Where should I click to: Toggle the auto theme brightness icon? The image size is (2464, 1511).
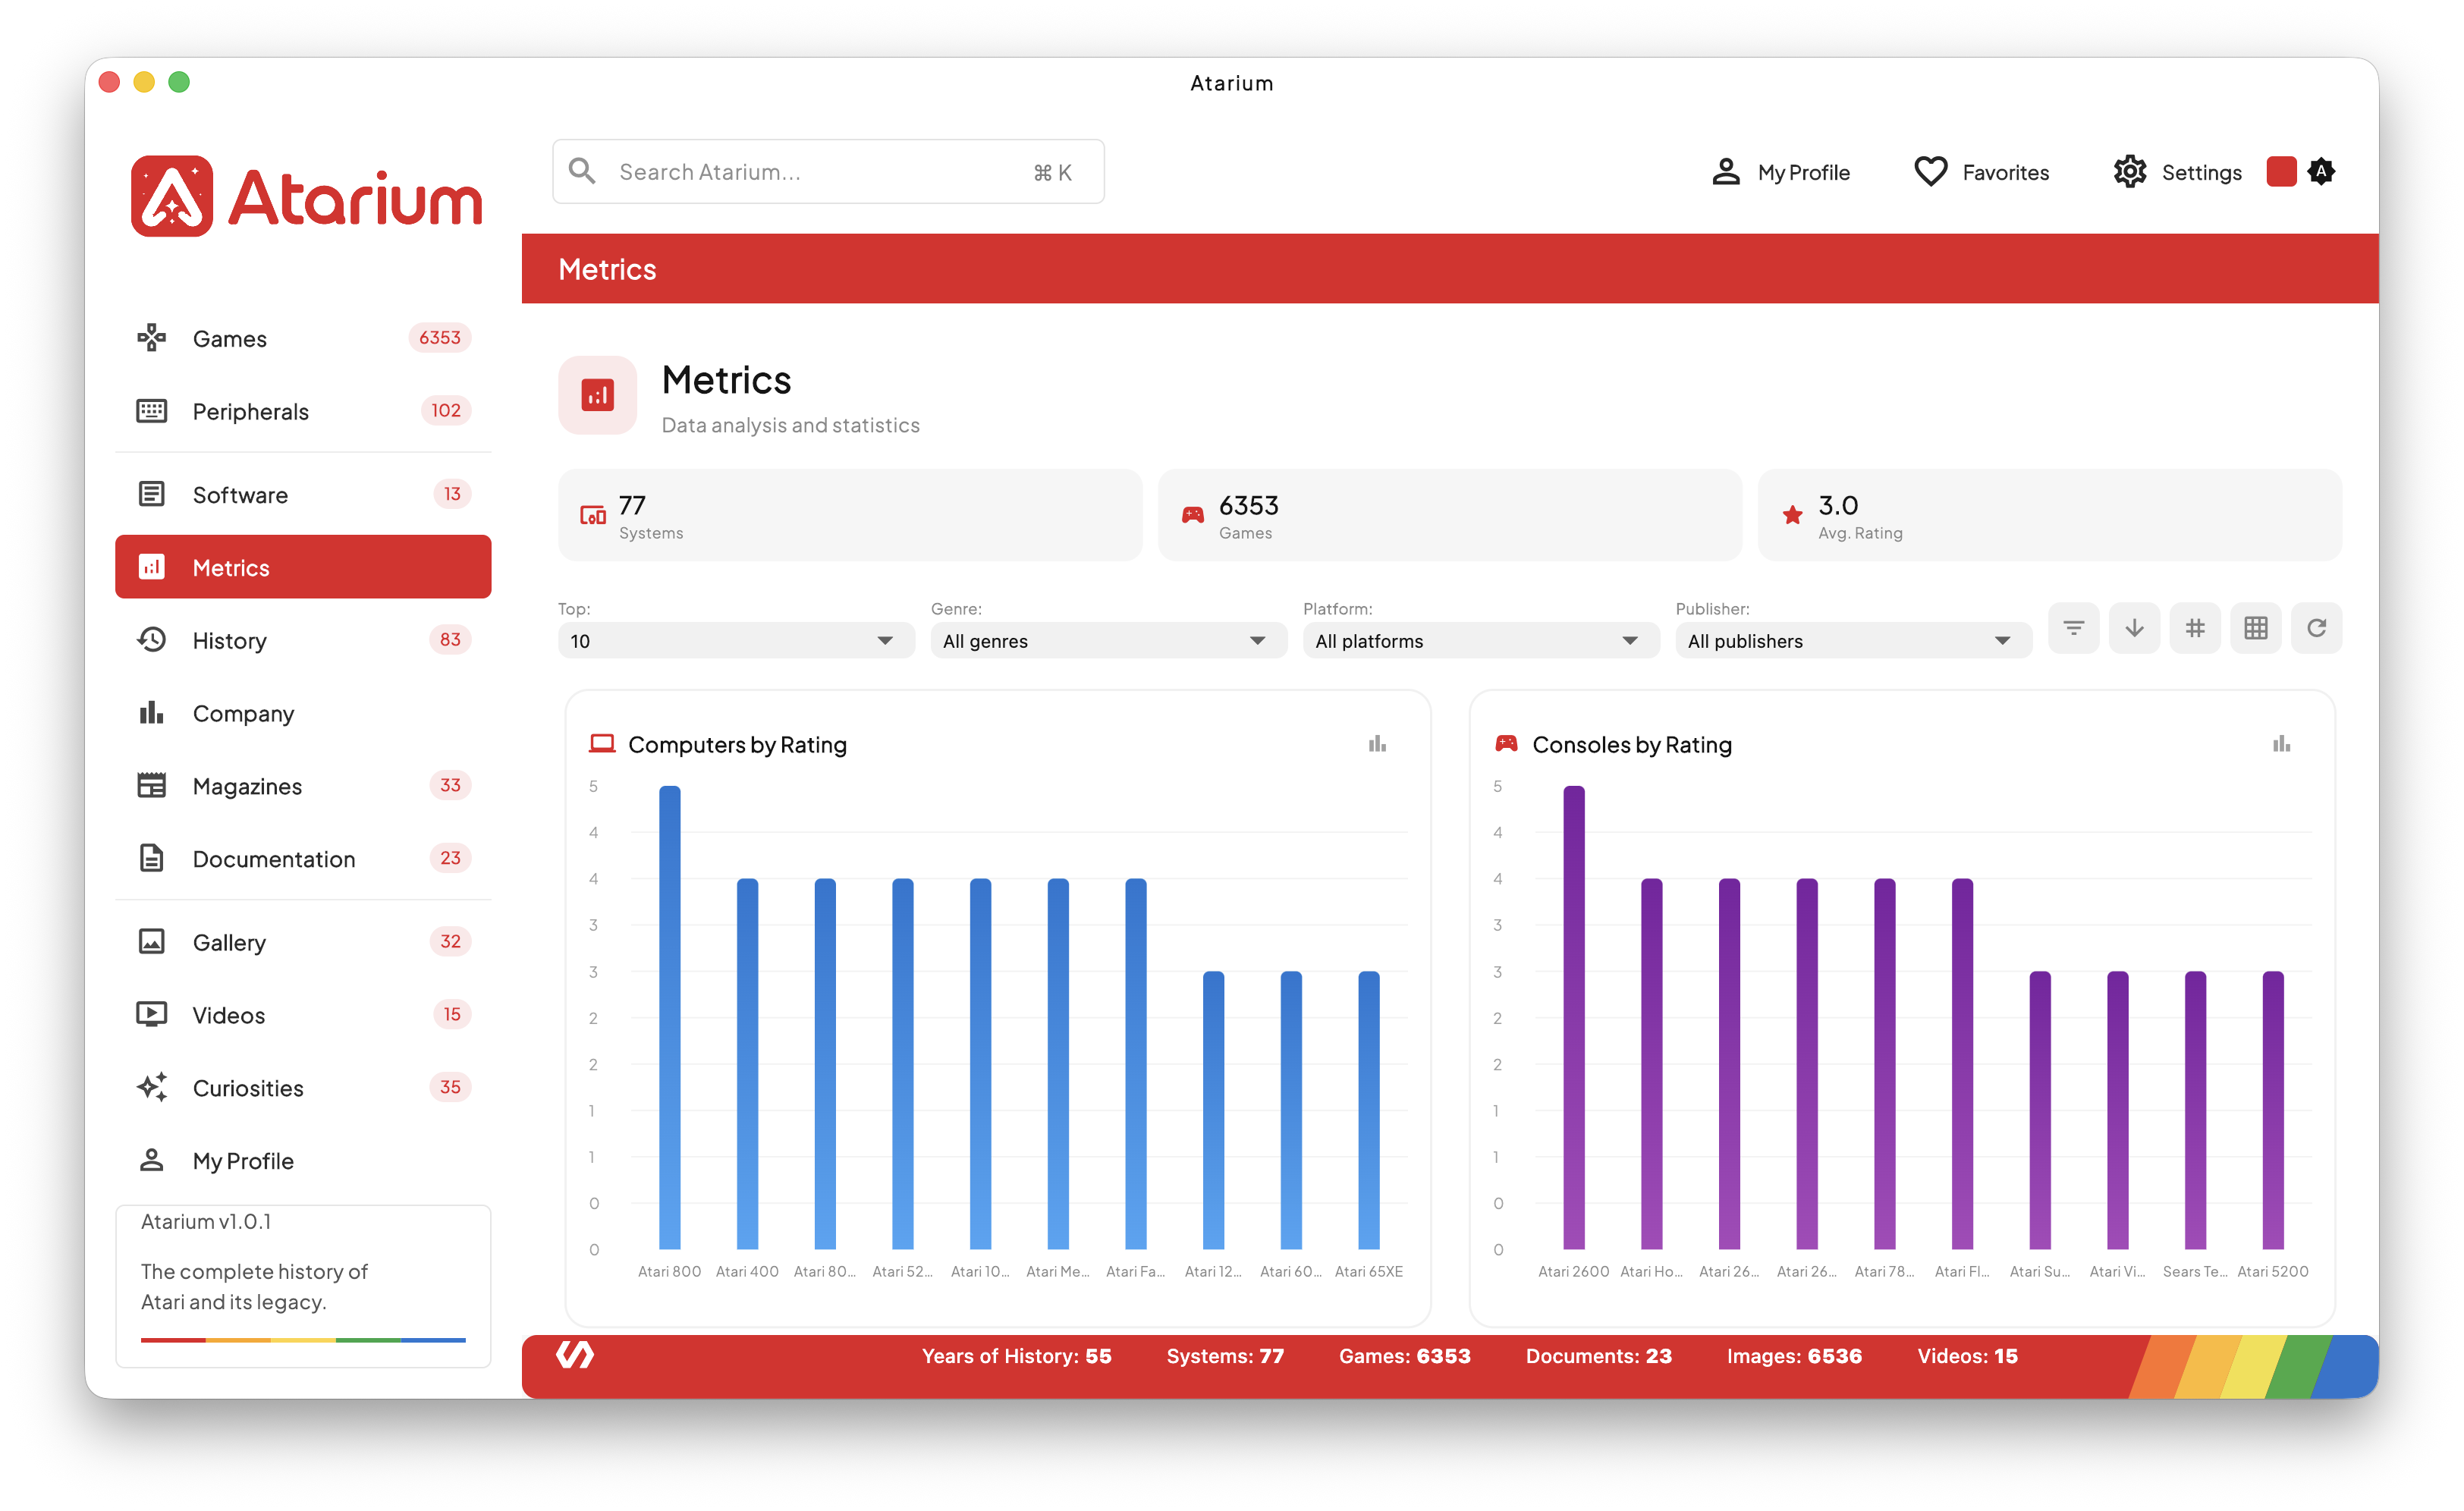tap(2322, 172)
